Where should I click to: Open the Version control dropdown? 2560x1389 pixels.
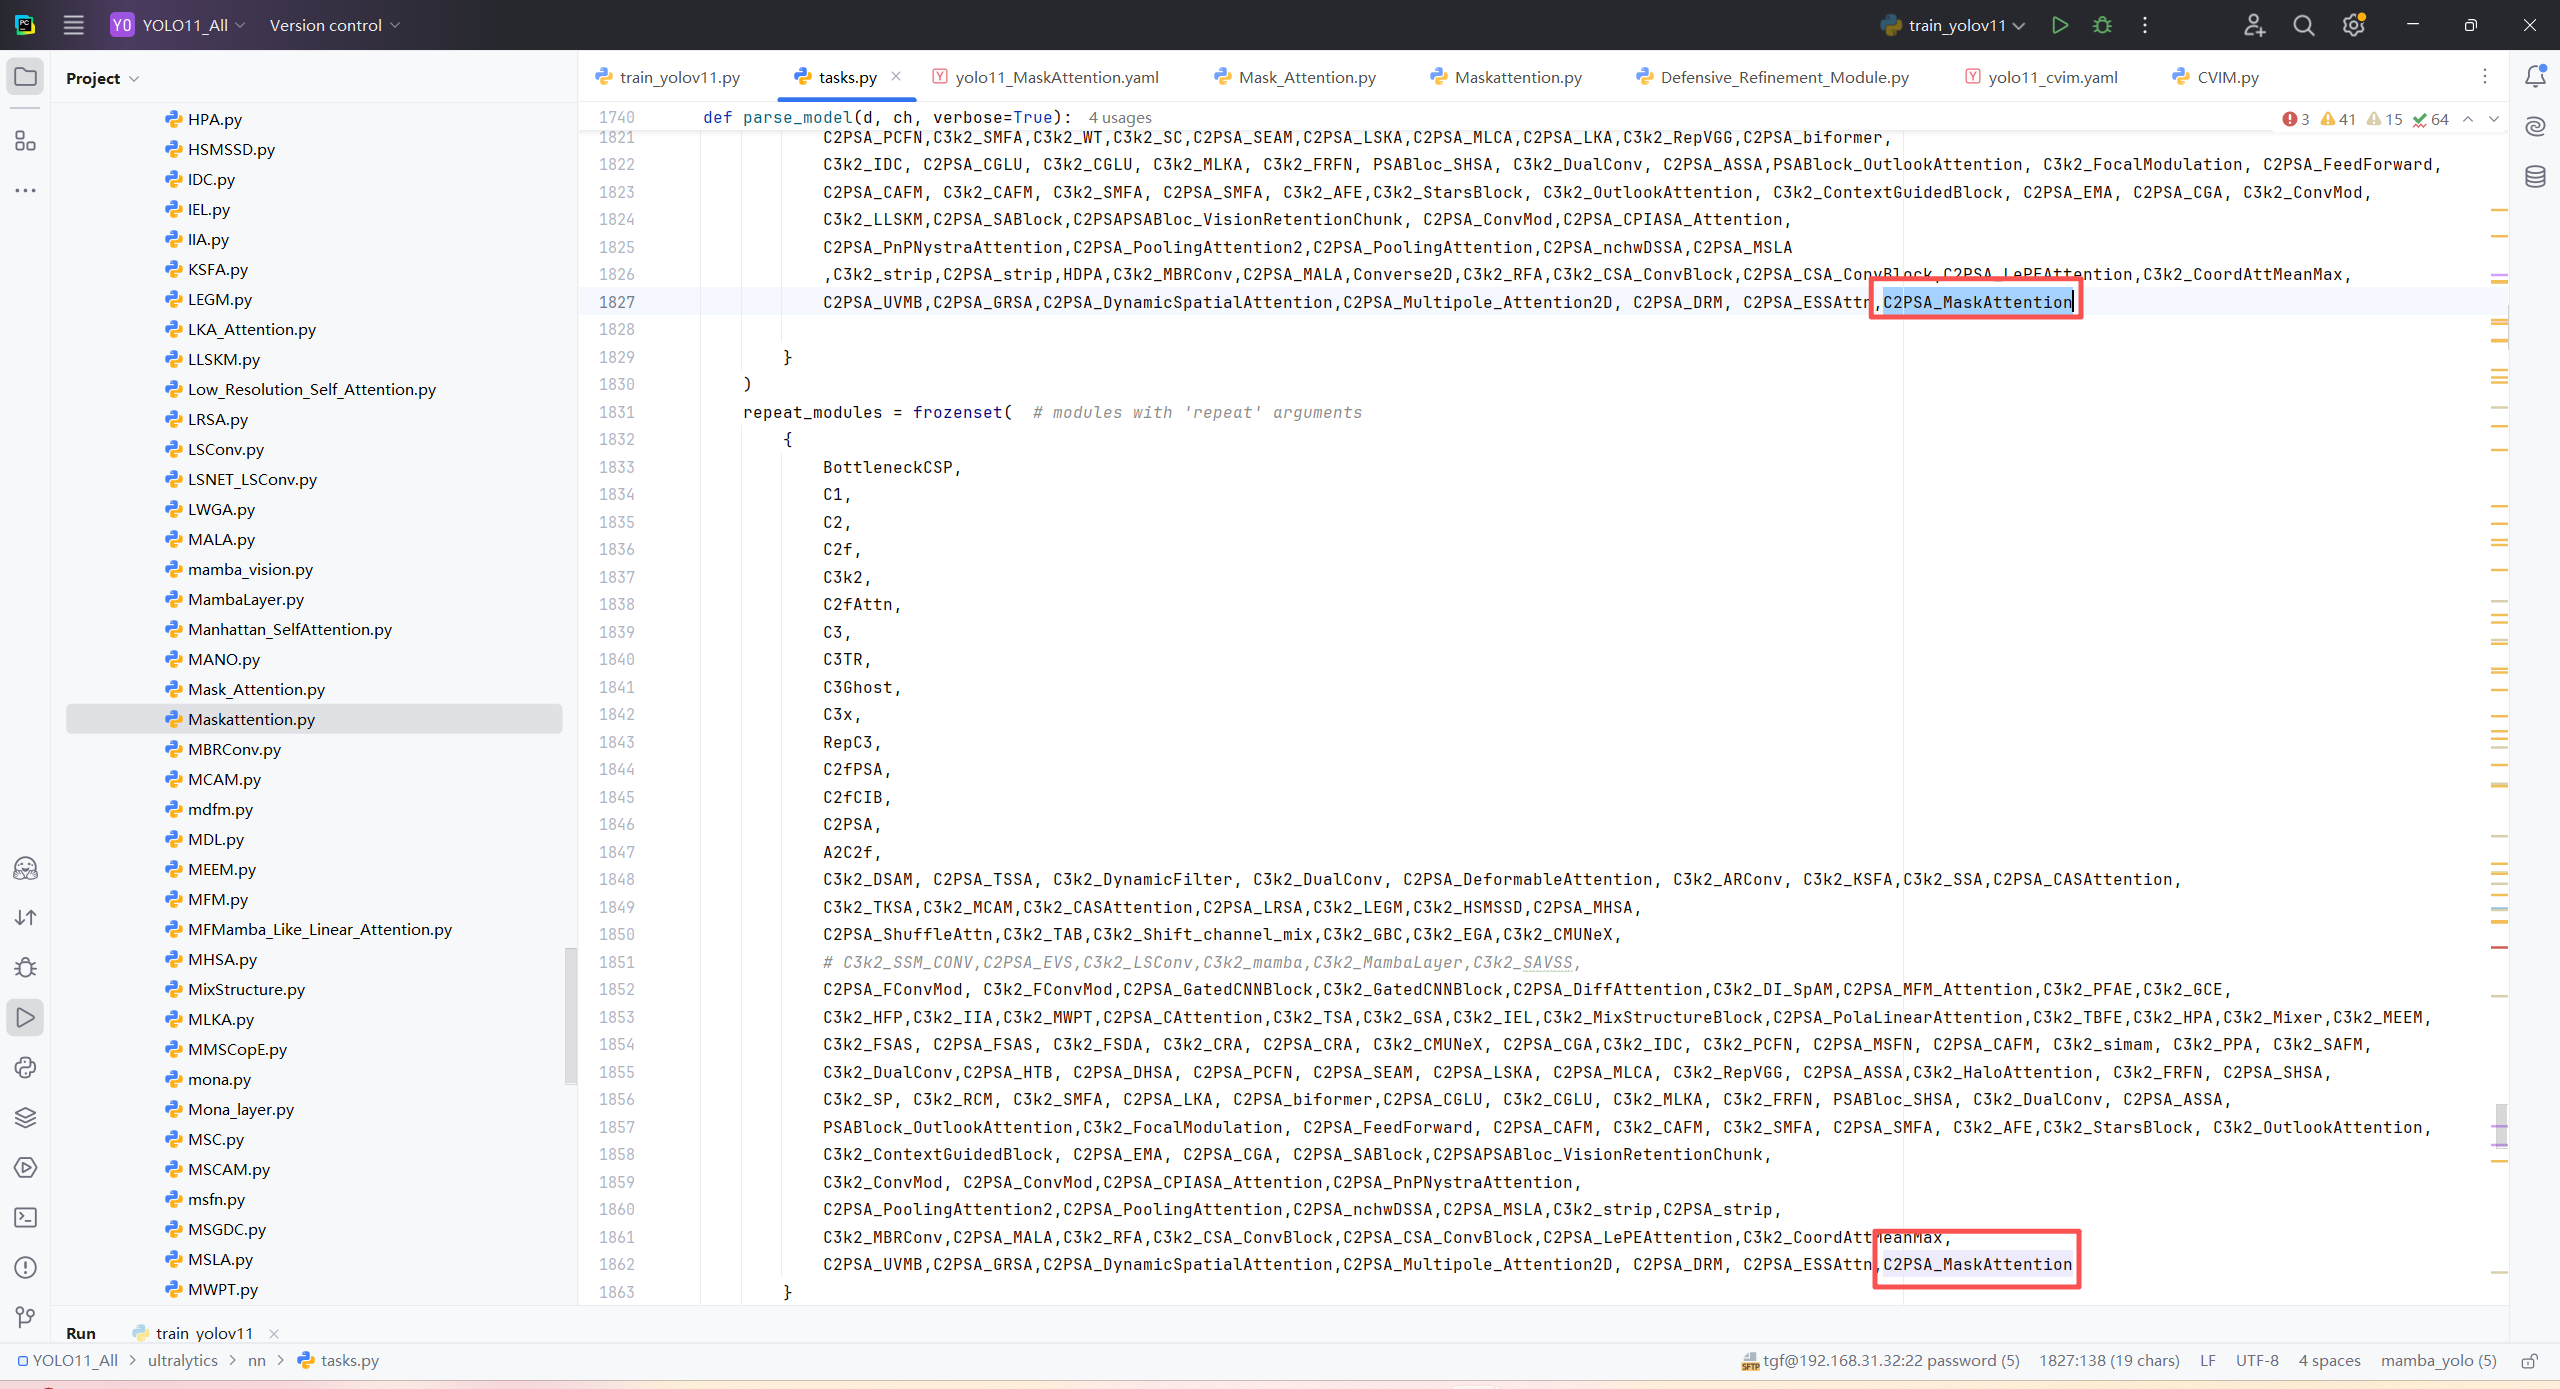(x=334, y=25)
